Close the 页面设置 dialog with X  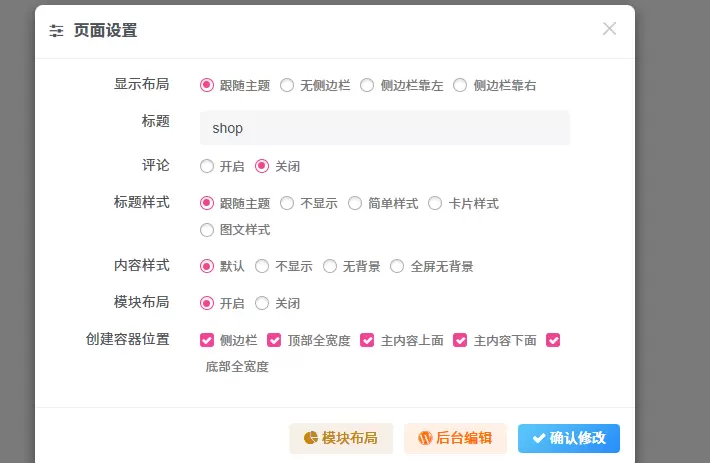pyautogui.click(x=609, y=29)
